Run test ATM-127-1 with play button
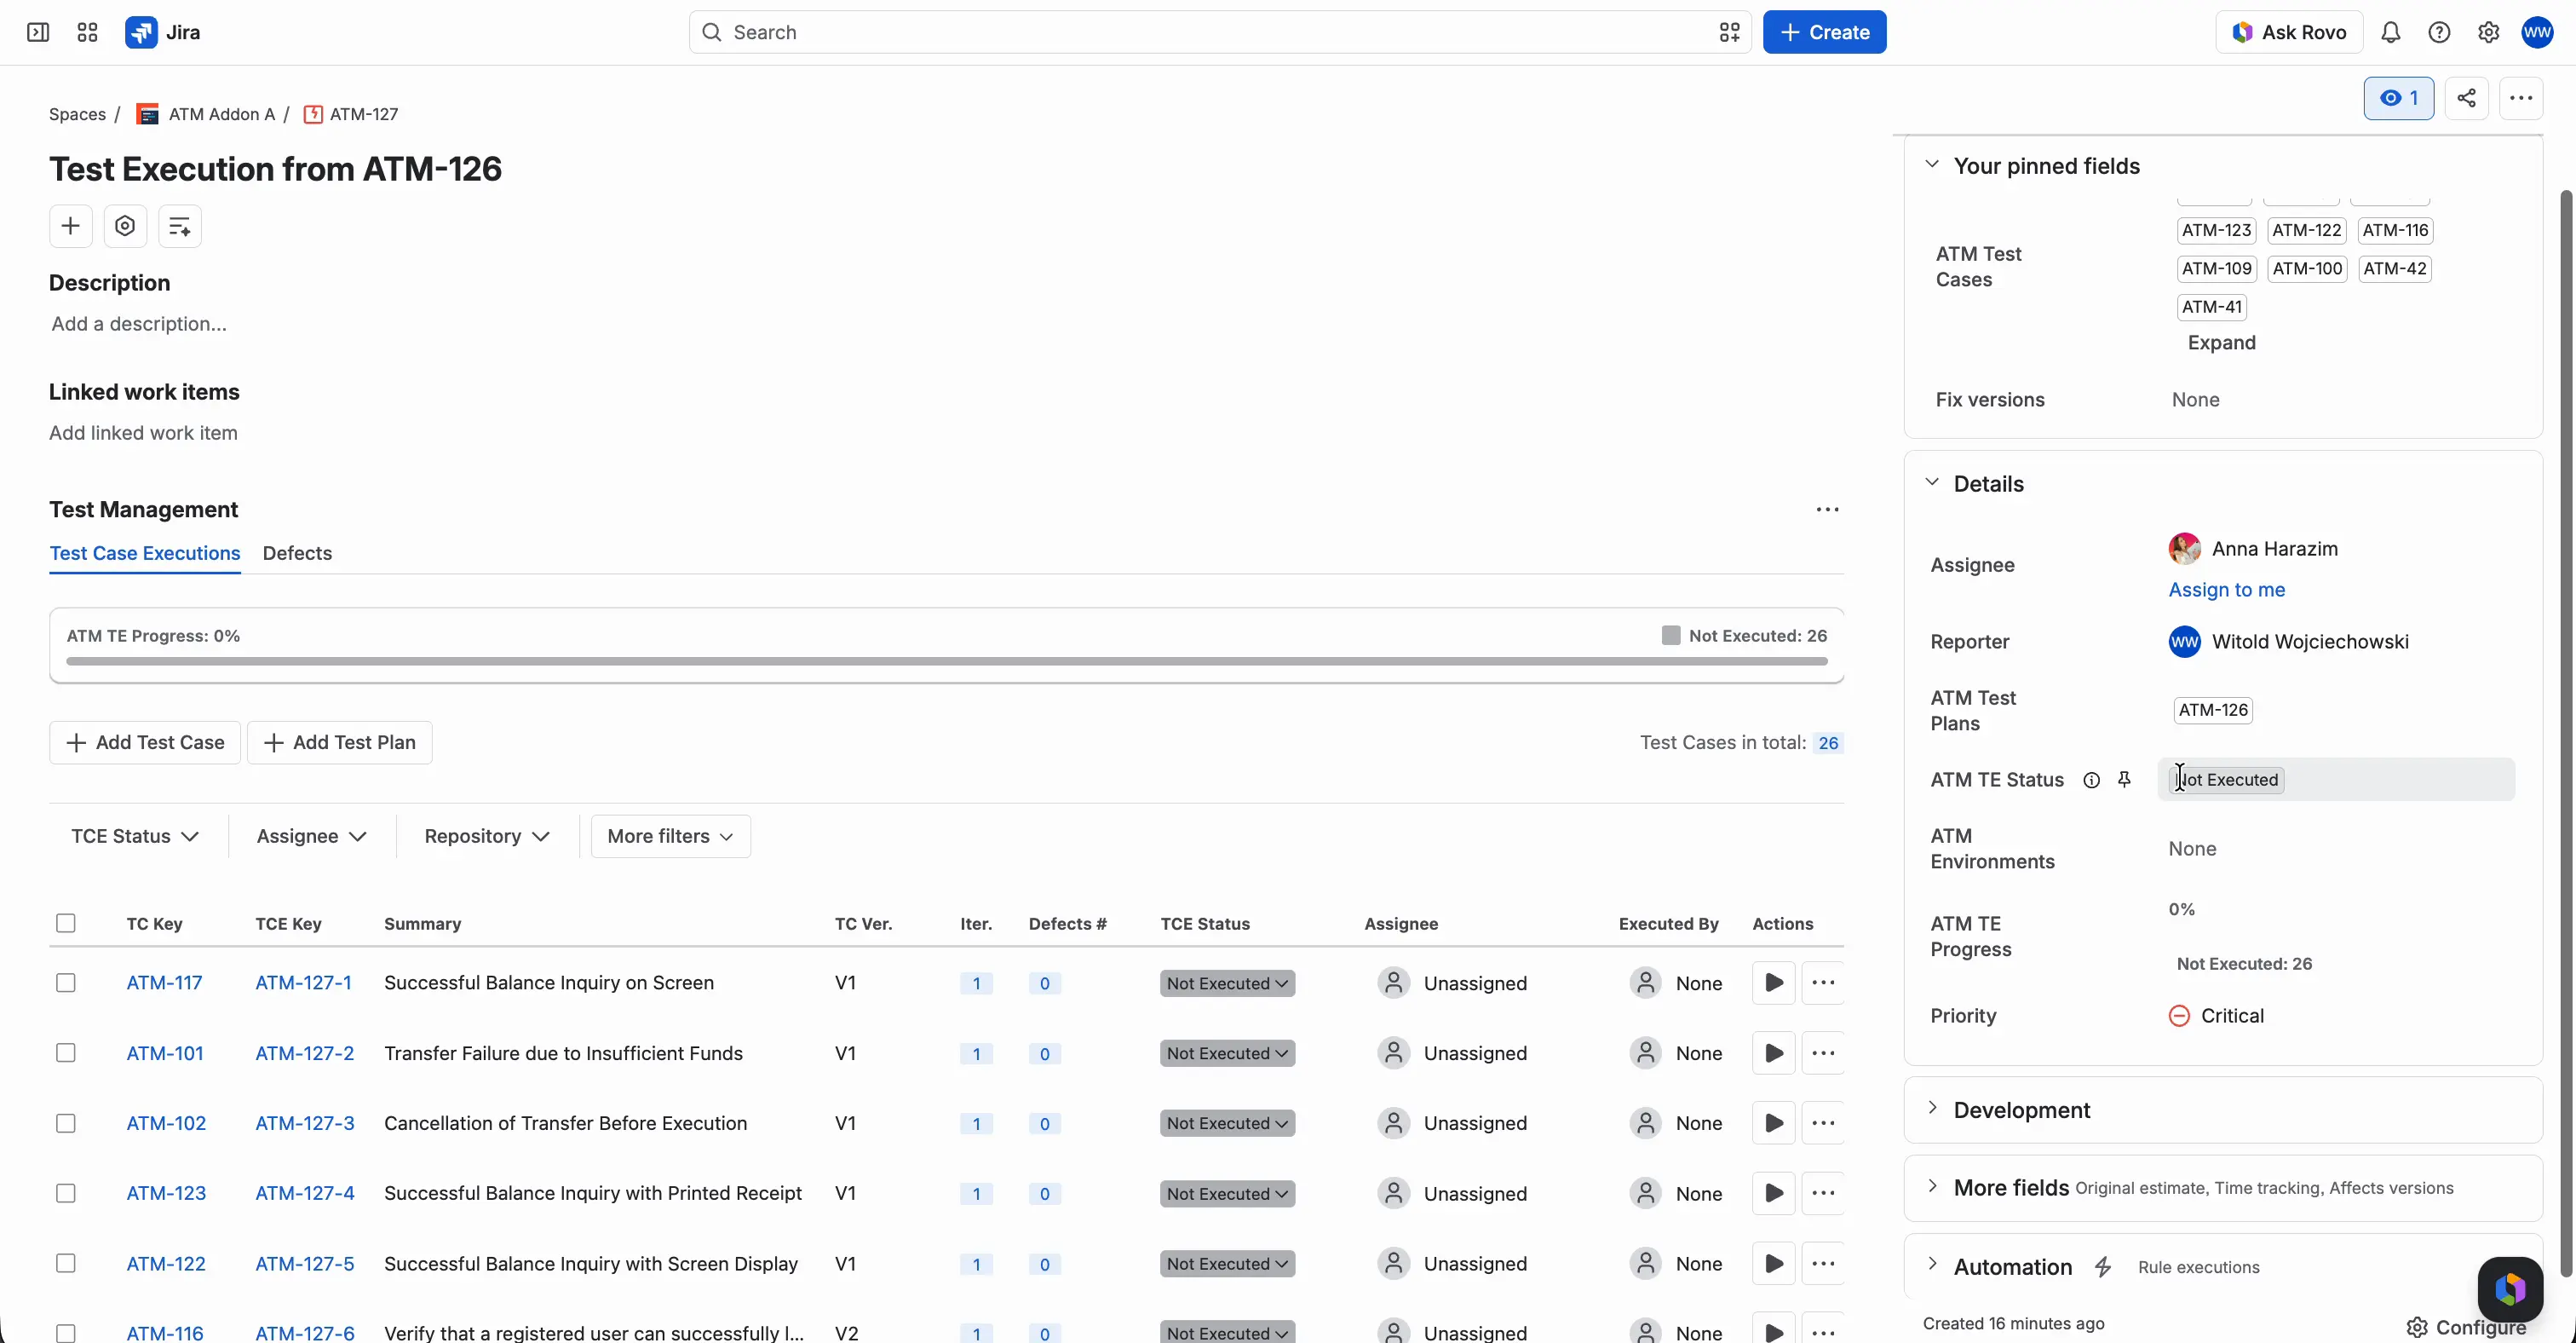2576x1343 pixels. (x=1773, y=983)
